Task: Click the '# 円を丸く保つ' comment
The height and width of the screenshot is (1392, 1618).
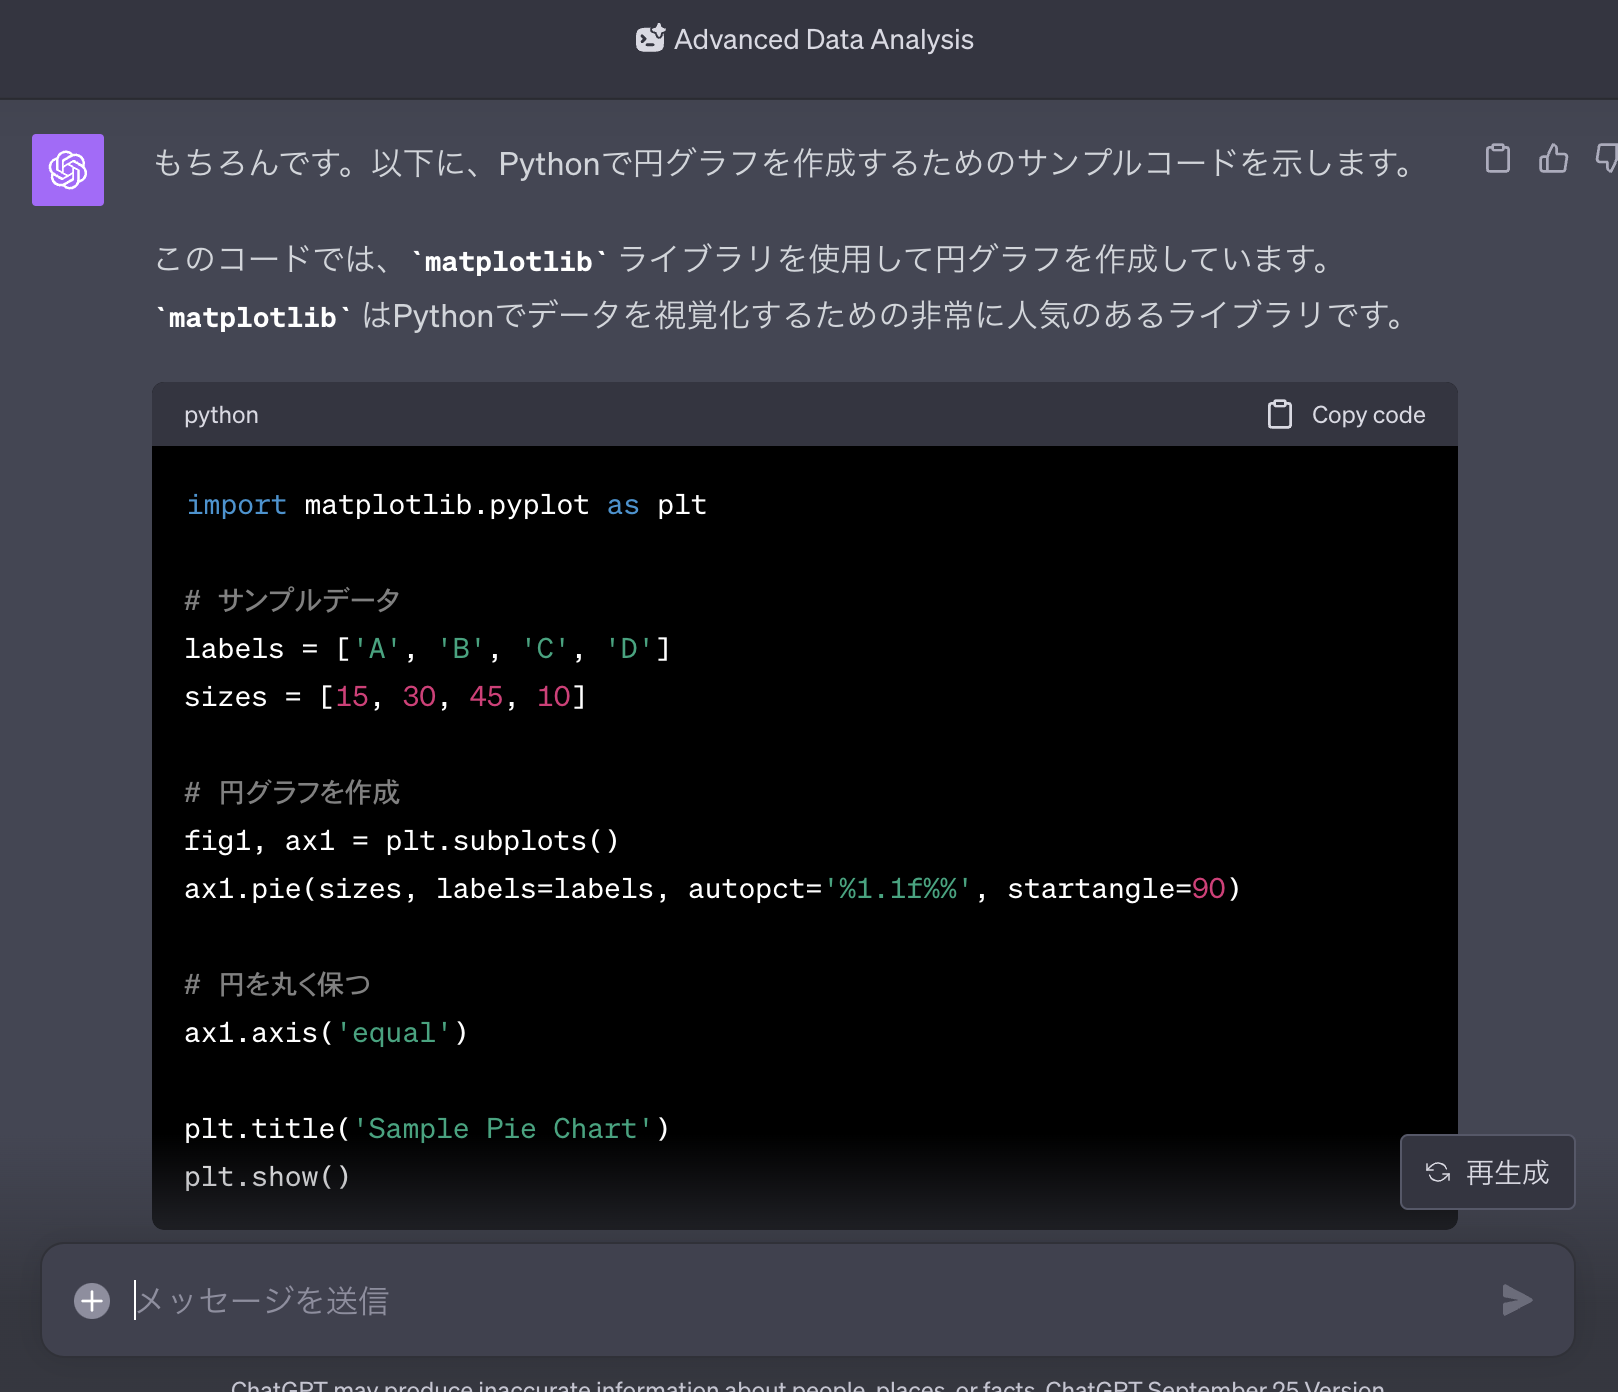Action: [x=277, y=985]
